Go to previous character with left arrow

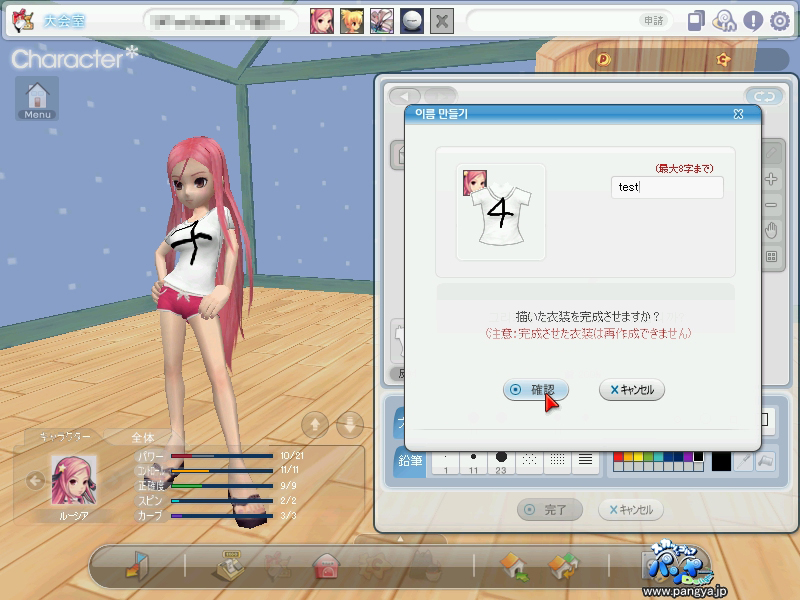click(x=35, y=480)
